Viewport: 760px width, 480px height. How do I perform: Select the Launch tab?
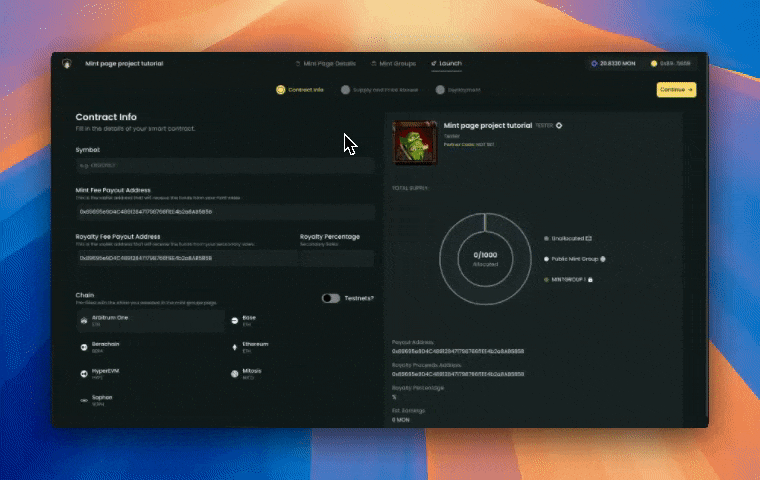point(446,64)
